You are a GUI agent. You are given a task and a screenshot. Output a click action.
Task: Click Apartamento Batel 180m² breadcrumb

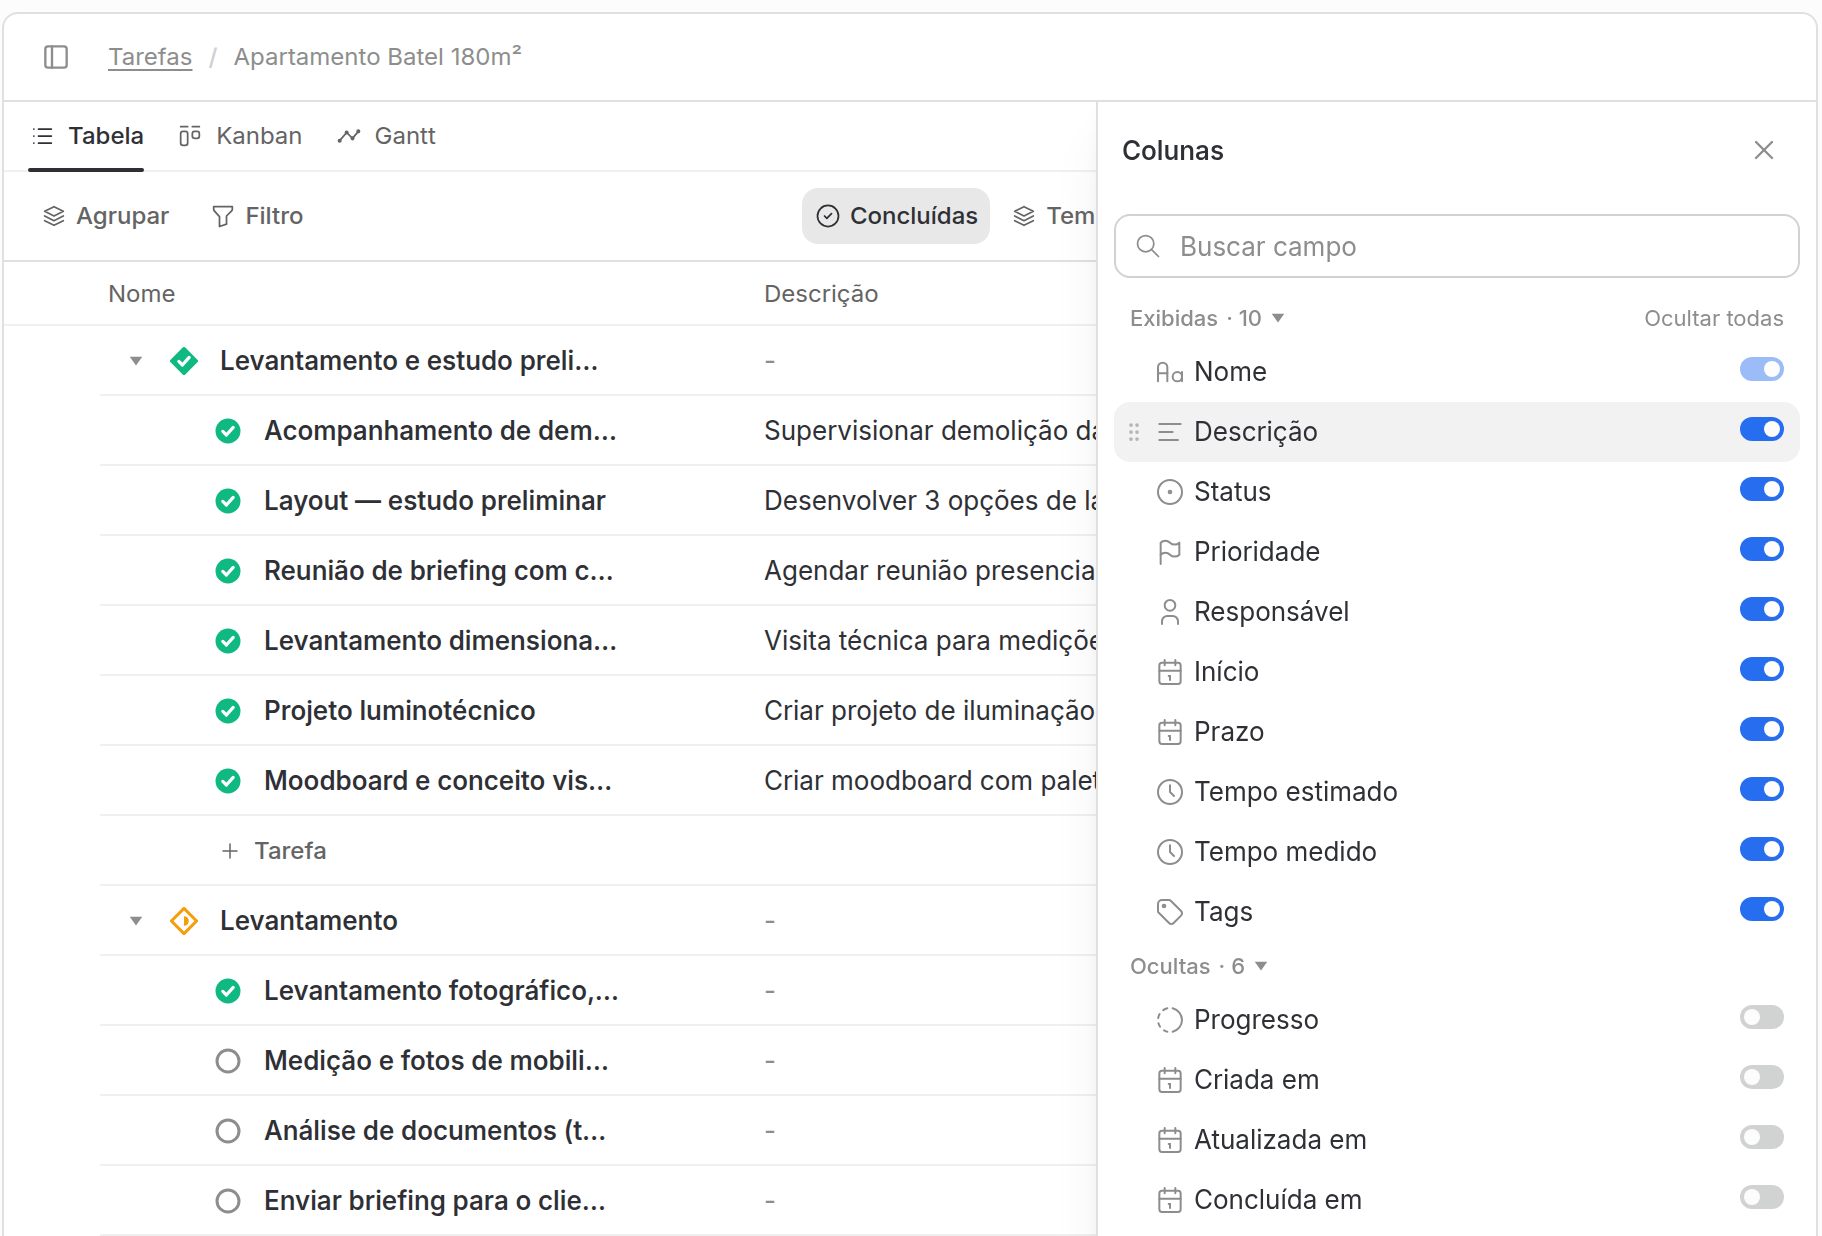[378, 57]
